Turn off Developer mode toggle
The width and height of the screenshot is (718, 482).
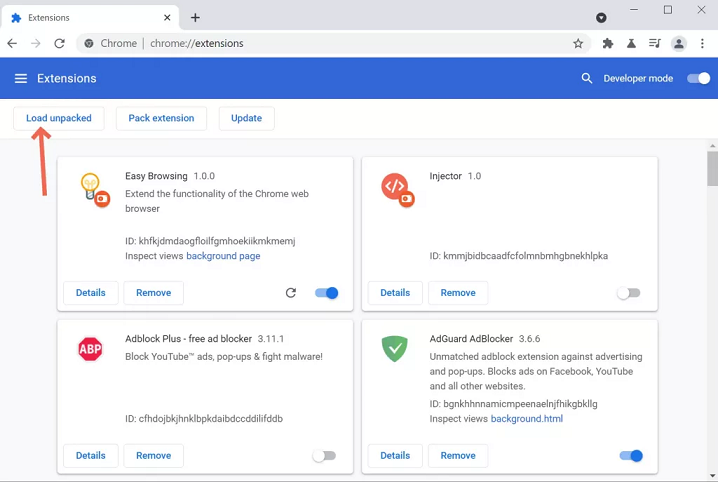click(x=698, y=78)
